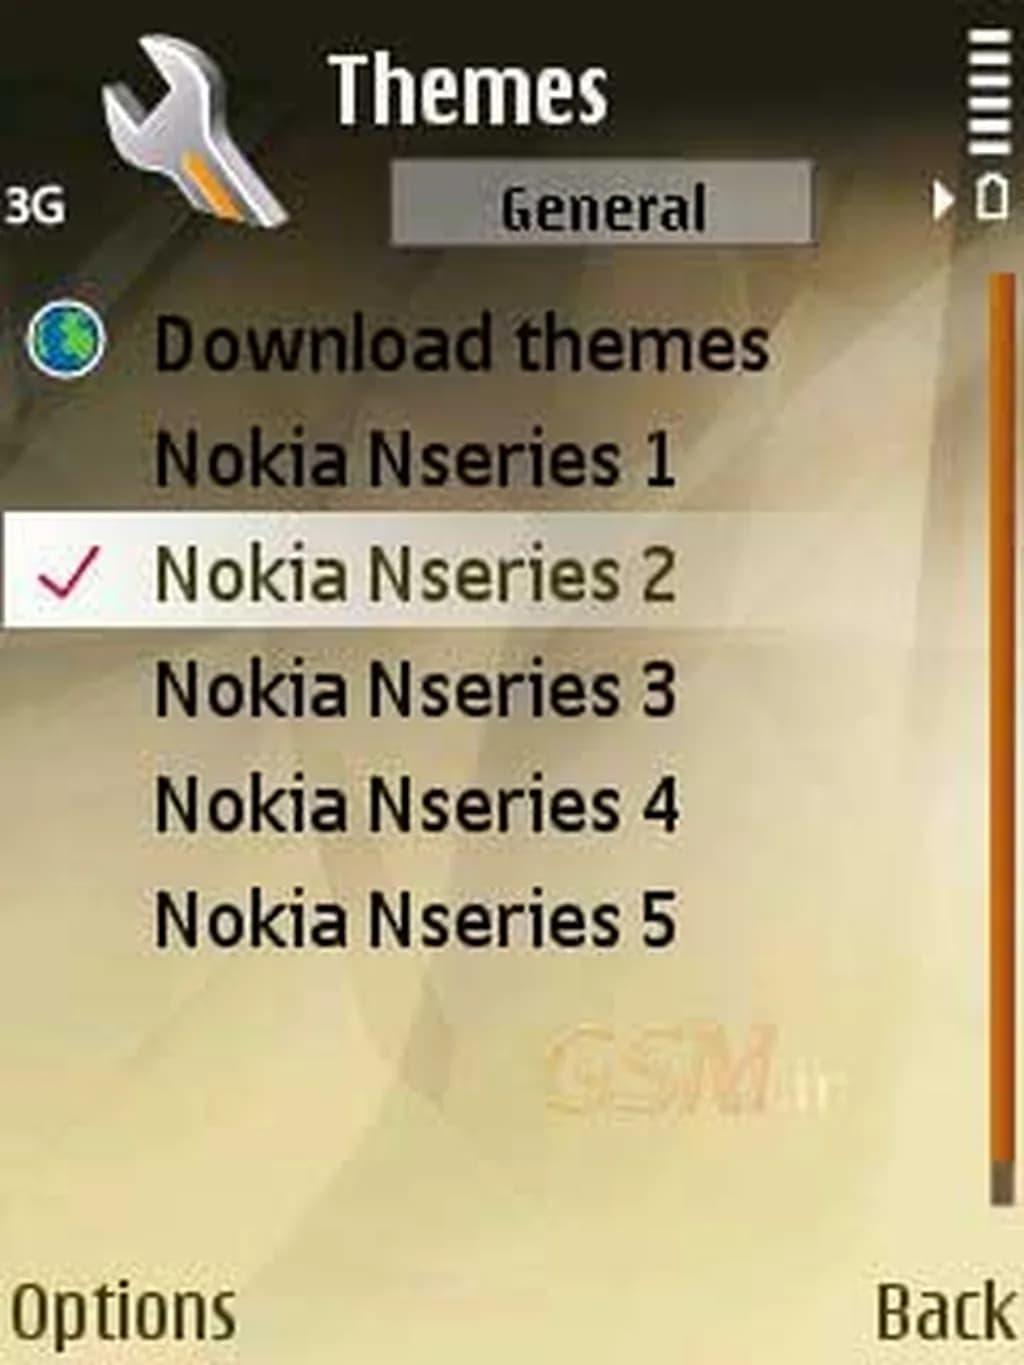
Task: Select Nokia Nseries 1 theme
Action: pyautogui.click(x=416, y=458)
